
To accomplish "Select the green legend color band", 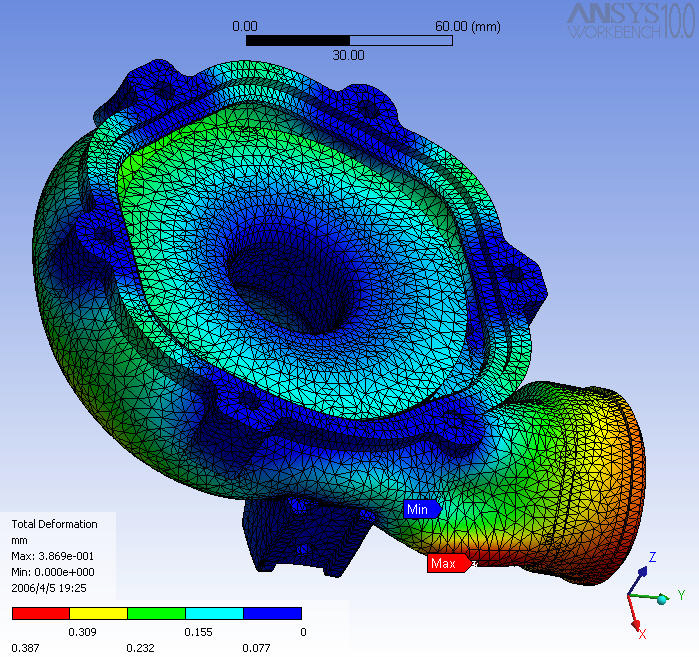I will [156, 613].
